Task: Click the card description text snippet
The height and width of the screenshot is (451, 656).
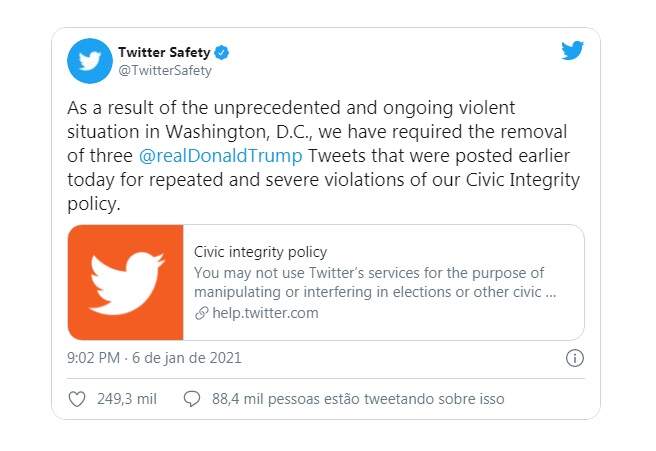Action: (x=375, y=283)
